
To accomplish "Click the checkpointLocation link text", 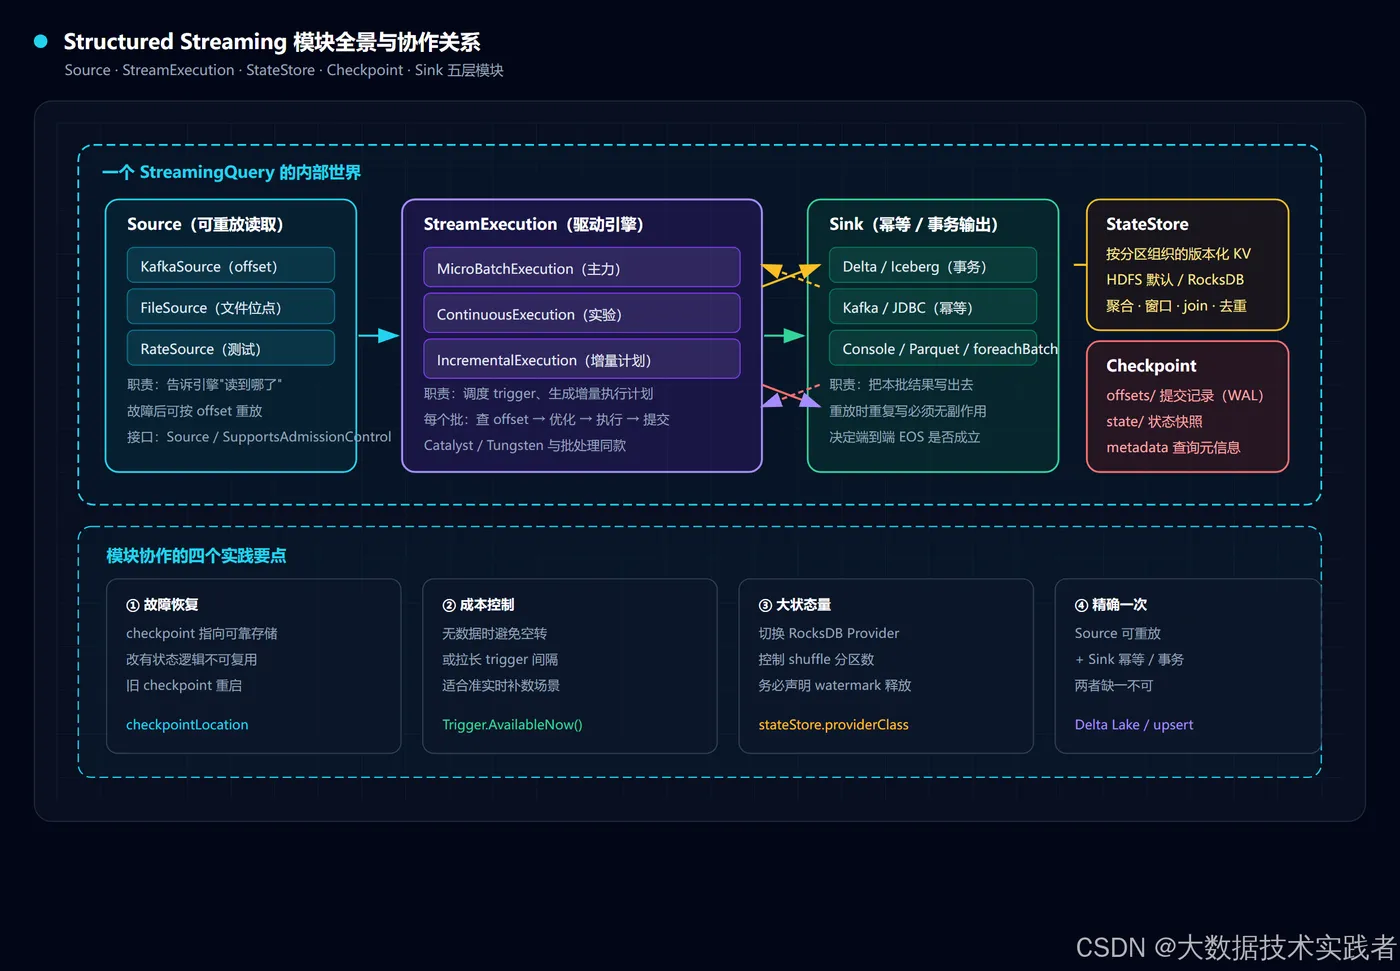I will [x=187, y=724].
